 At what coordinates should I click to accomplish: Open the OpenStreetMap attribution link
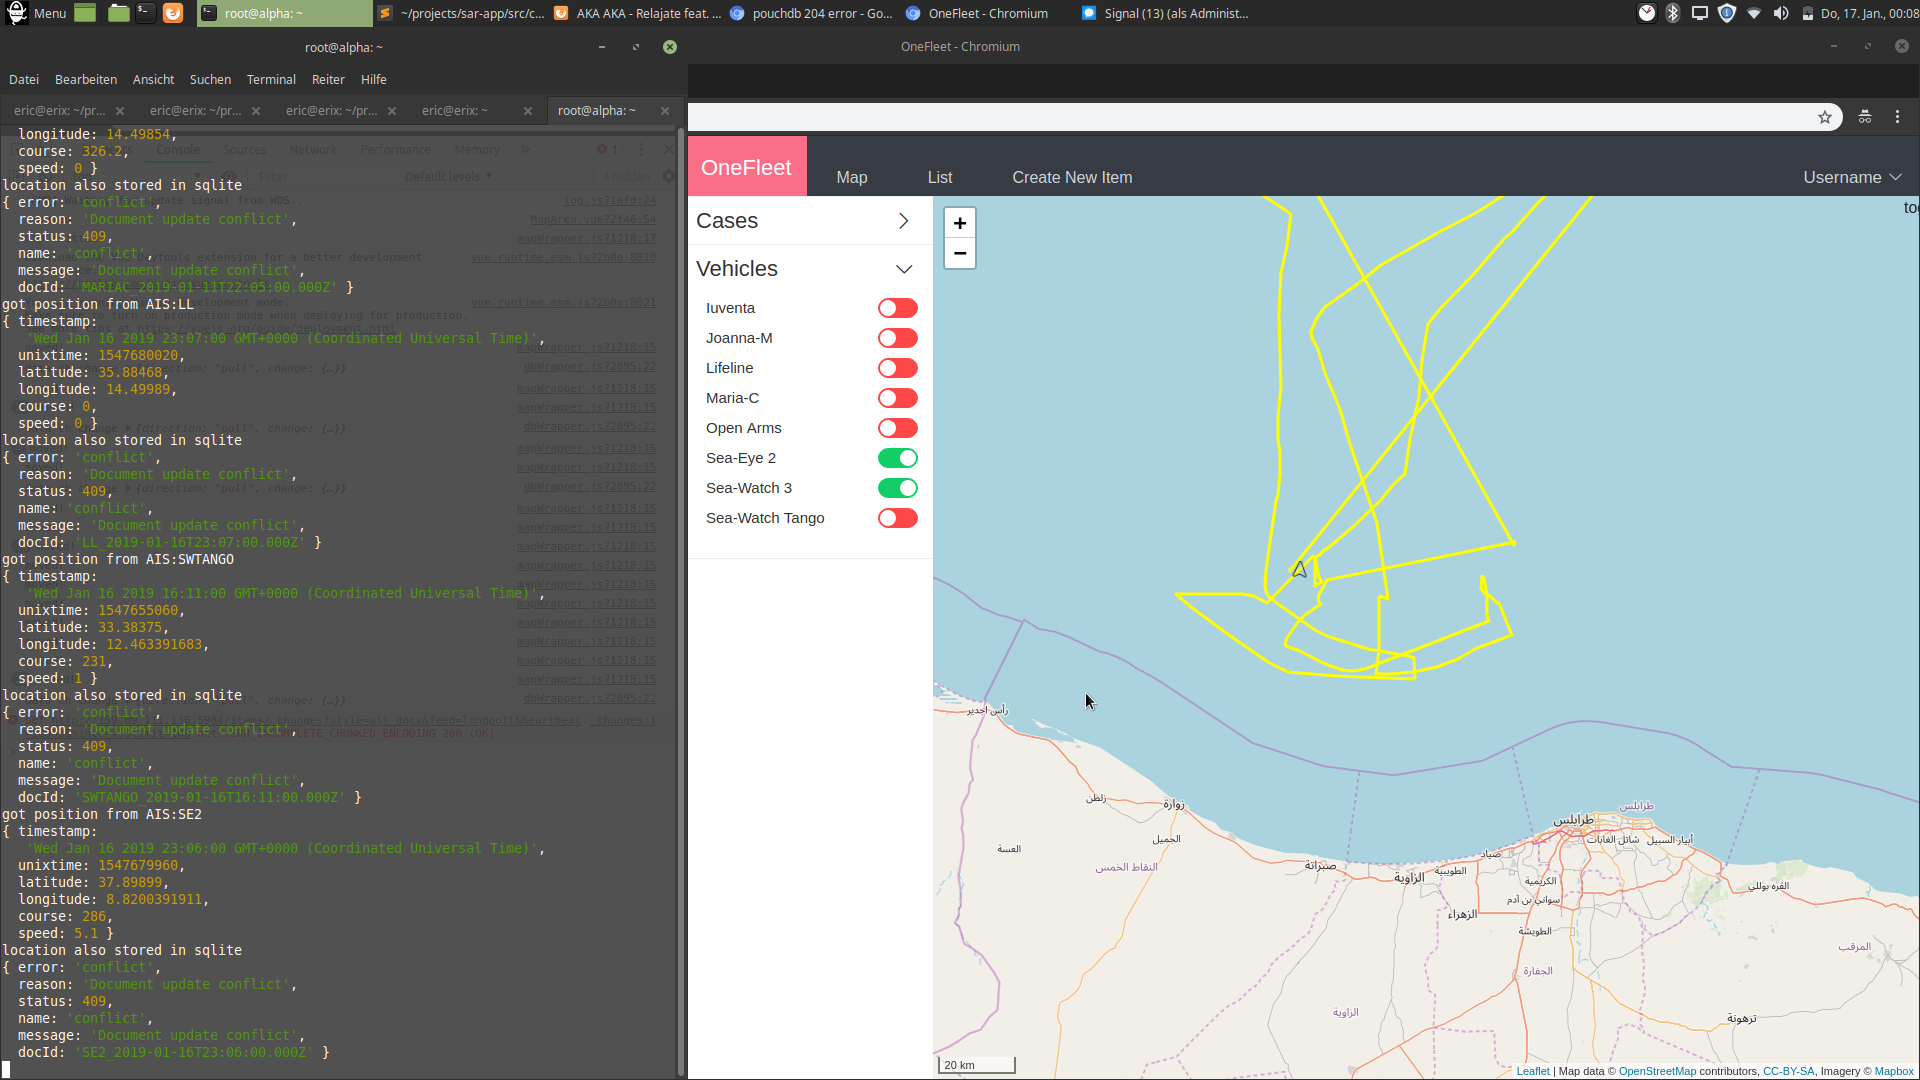1657,1071
